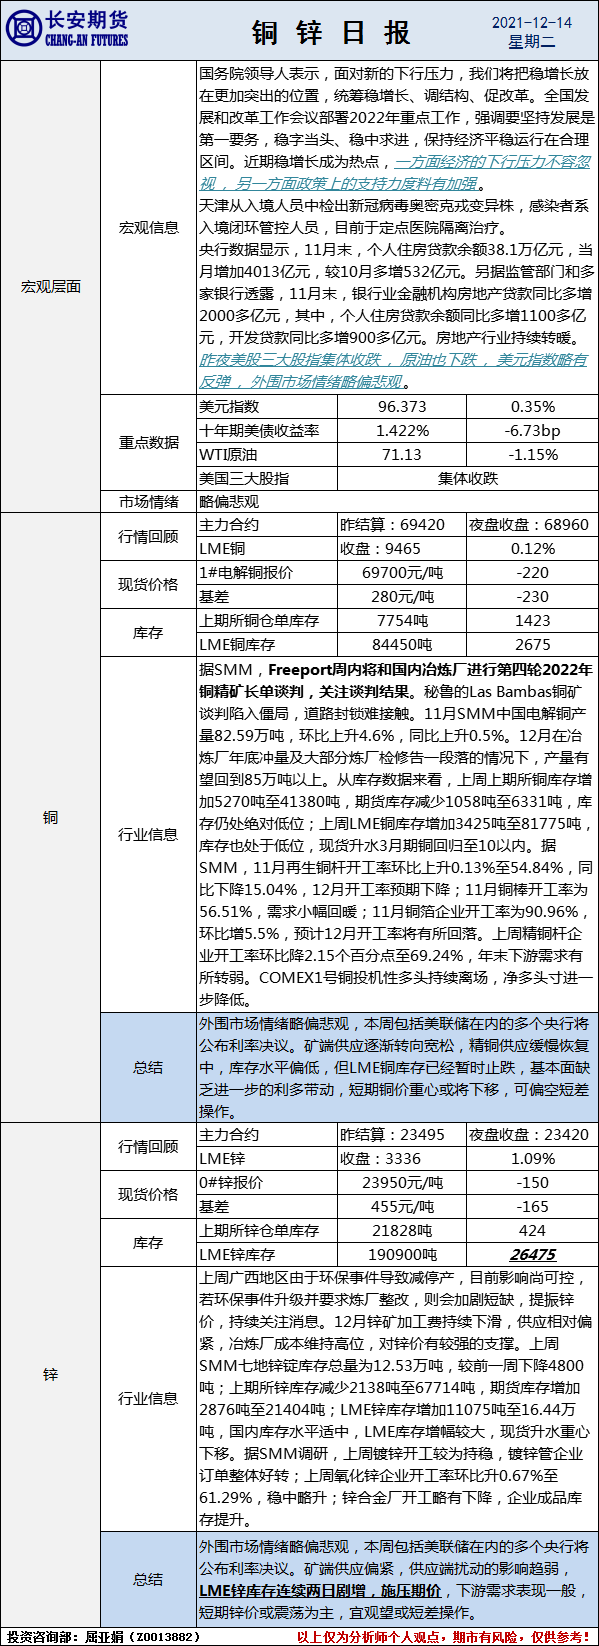Select the 铜锌日报 report title
Image resolution: width=599 pixels, height=1646 pixels.
coord(331,33)
